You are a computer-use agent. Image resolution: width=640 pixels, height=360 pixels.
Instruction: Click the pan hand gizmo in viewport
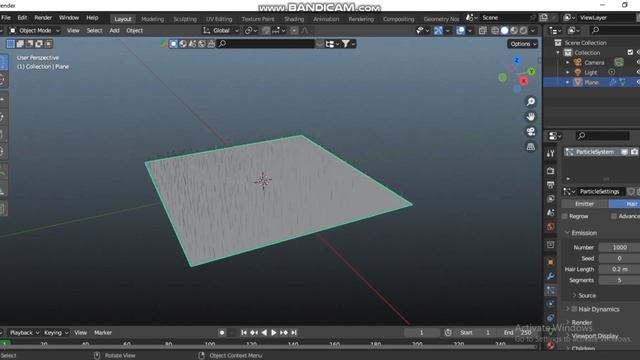point(530,117)
